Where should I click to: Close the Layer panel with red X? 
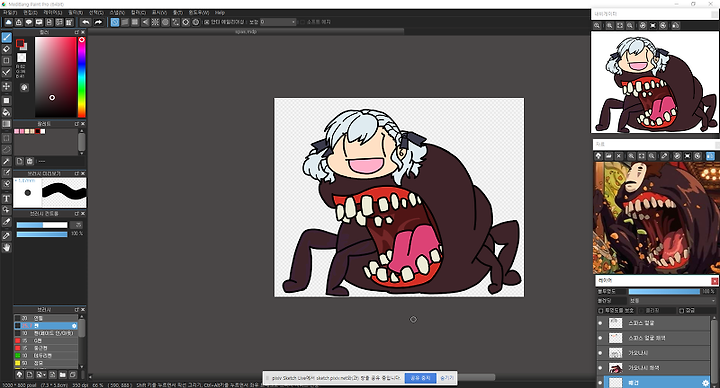[x=714, y=281]
